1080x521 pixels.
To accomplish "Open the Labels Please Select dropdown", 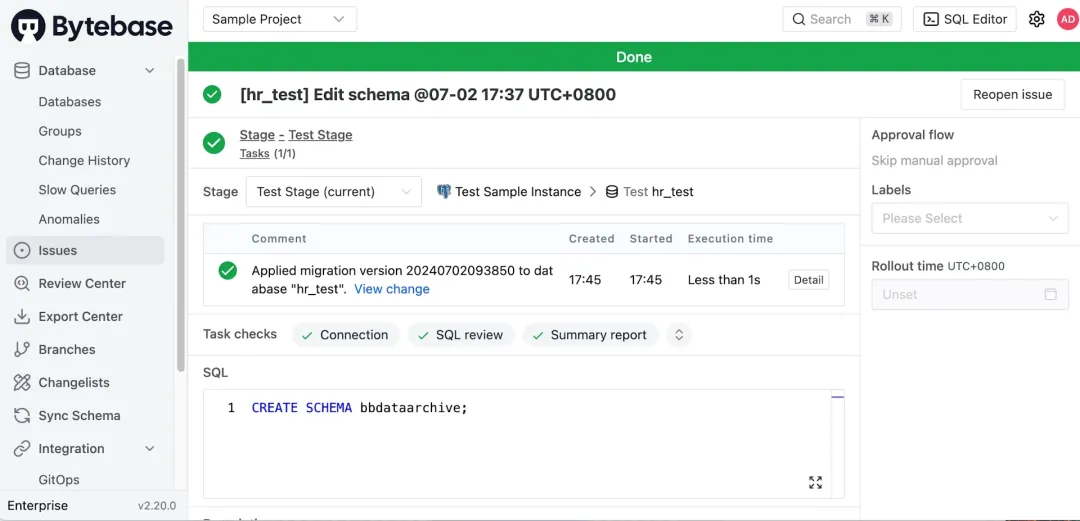I will click(x=969, y=218).
